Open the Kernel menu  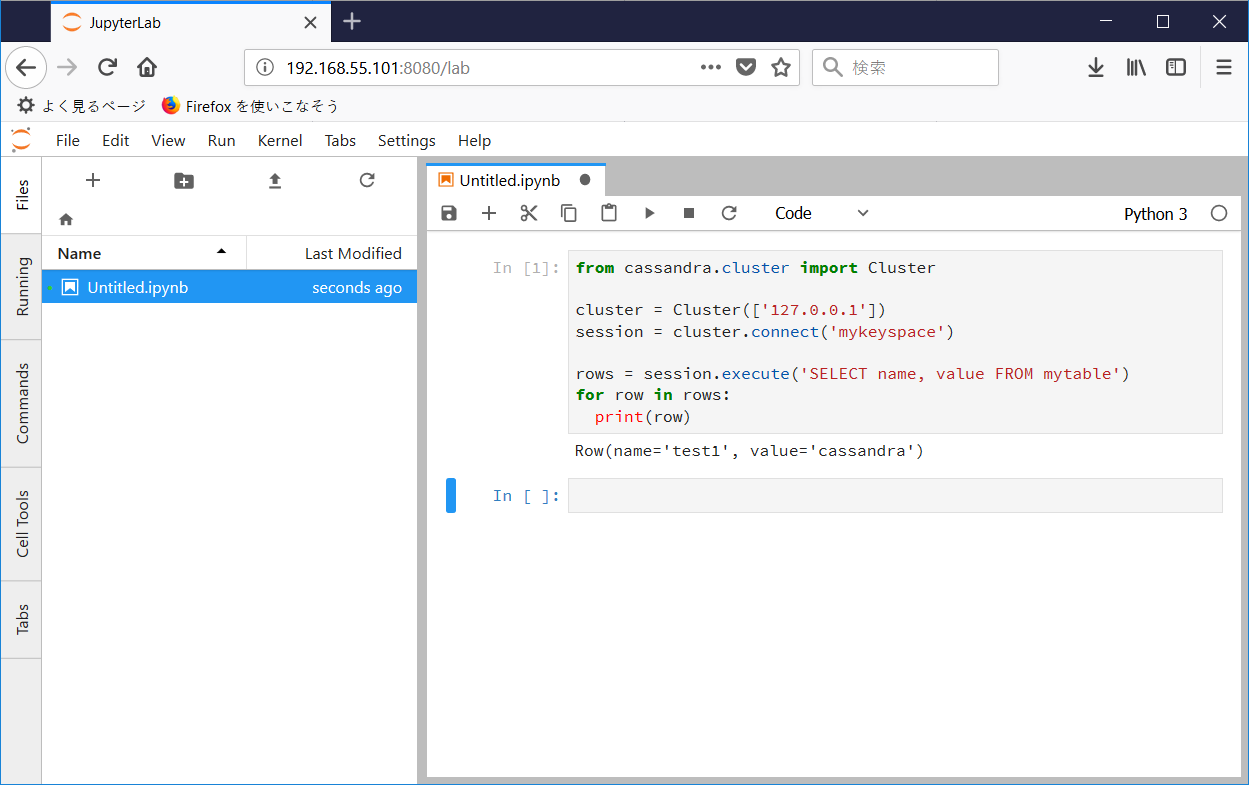click(279, 140)
